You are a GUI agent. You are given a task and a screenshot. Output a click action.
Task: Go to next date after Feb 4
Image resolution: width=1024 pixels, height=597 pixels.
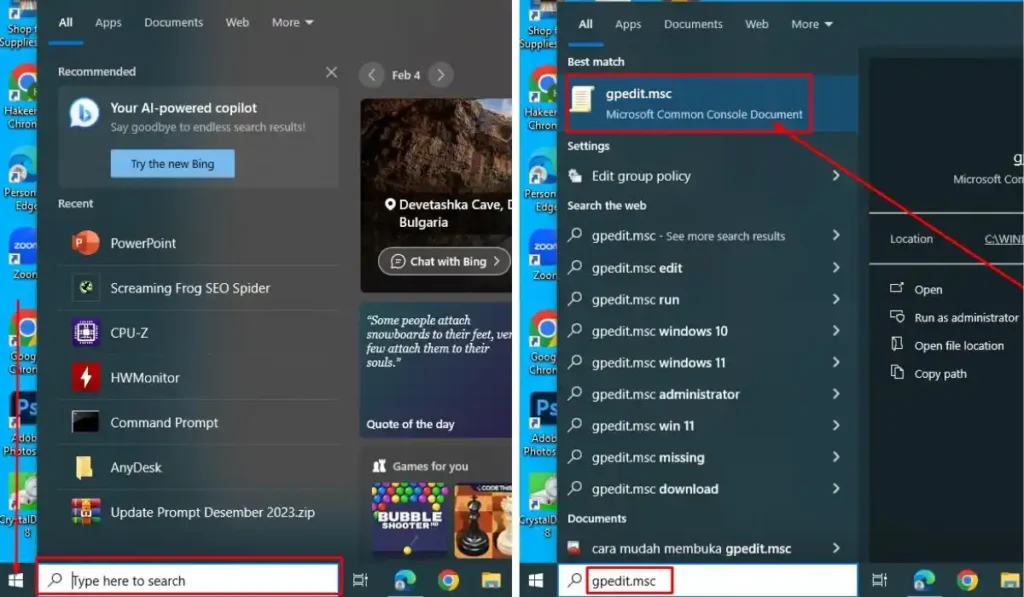[441, 75]
